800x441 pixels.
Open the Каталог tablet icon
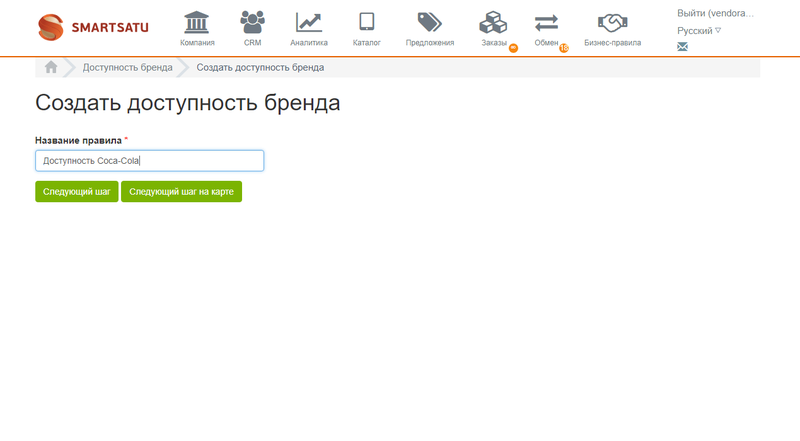(x=367, y=22)
